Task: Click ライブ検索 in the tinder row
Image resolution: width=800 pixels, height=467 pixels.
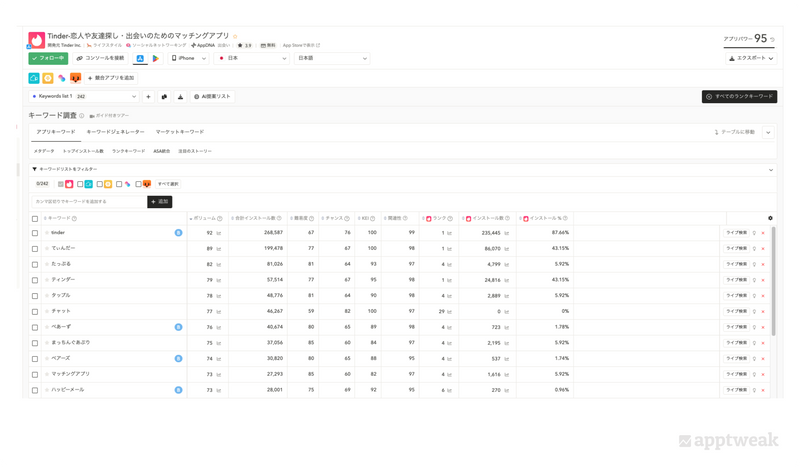Action: click(x=736, y=233)
